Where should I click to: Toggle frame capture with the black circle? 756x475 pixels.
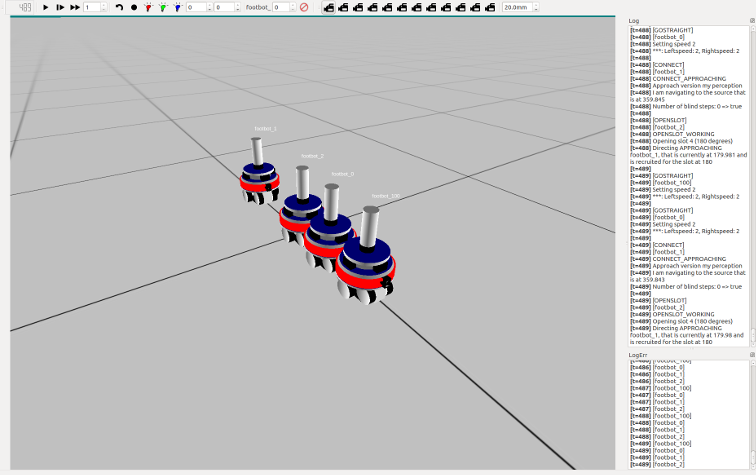(x=134, y=7)
